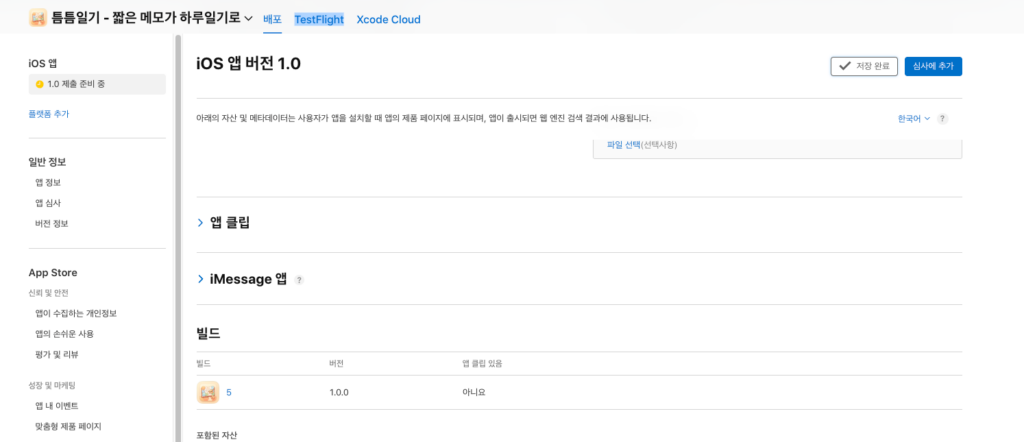Click the 심사에 추가 button

tap(933, 66)
